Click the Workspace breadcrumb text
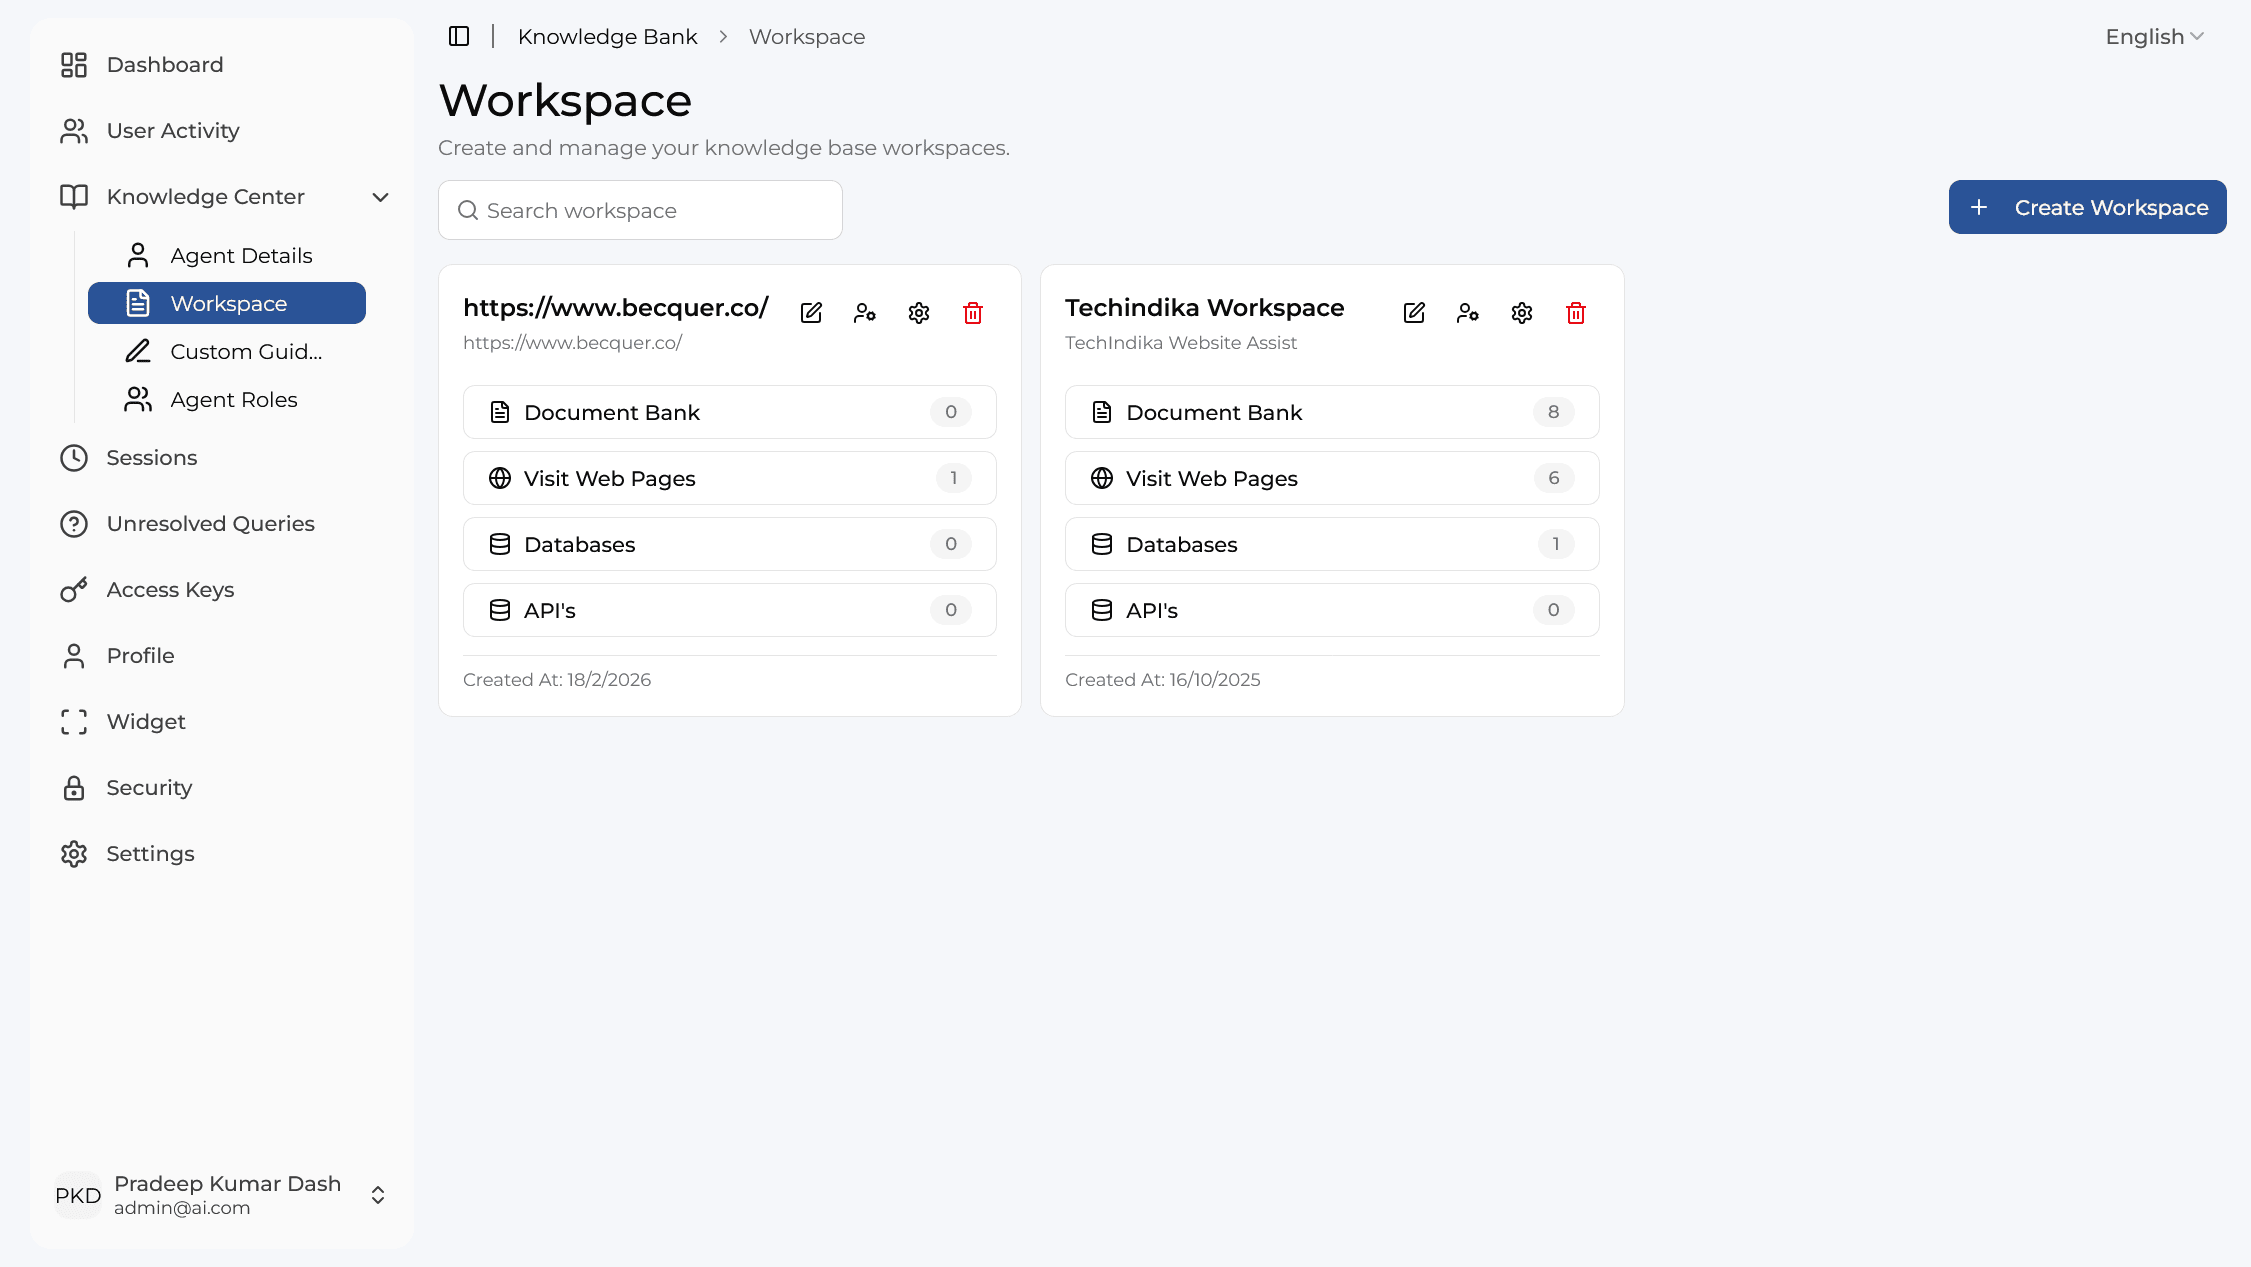2251x1267 pixels. click(807, 37)
